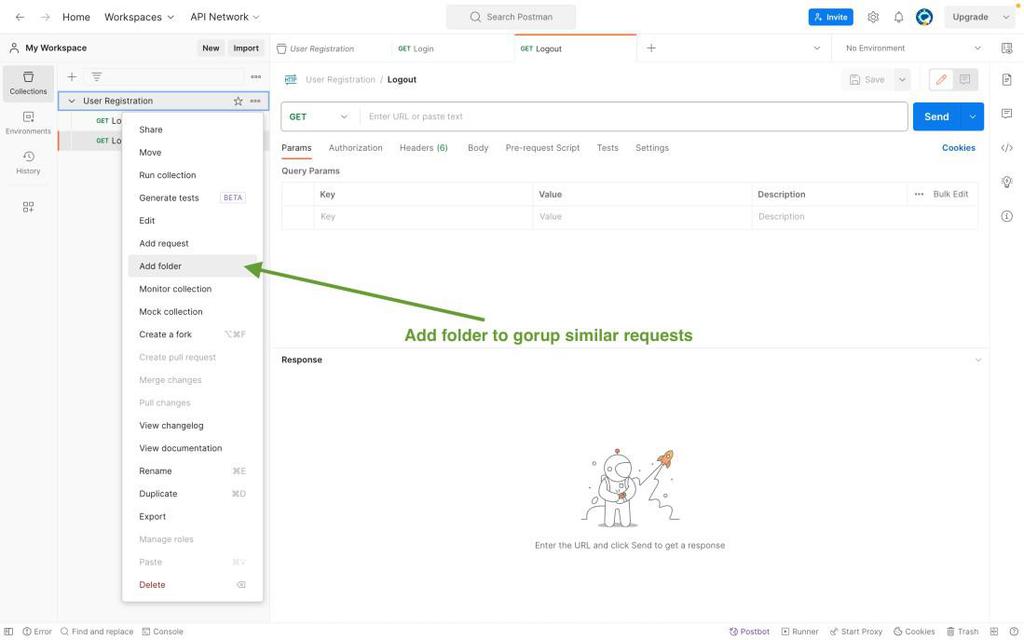Open the code snippet panel icon
This screenshot has width=1024, height=640.
pyautogui.click(x=1007, y=148)
